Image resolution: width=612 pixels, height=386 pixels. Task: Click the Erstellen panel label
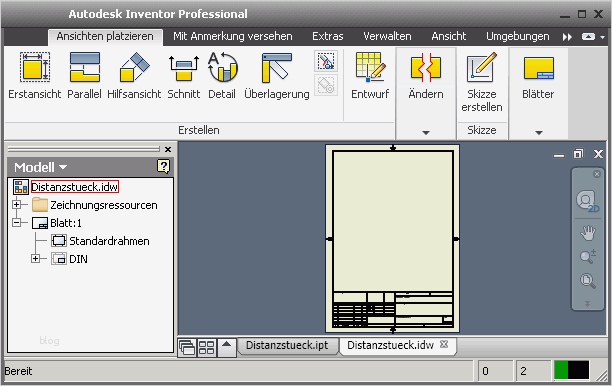click(x=199, y=130)
